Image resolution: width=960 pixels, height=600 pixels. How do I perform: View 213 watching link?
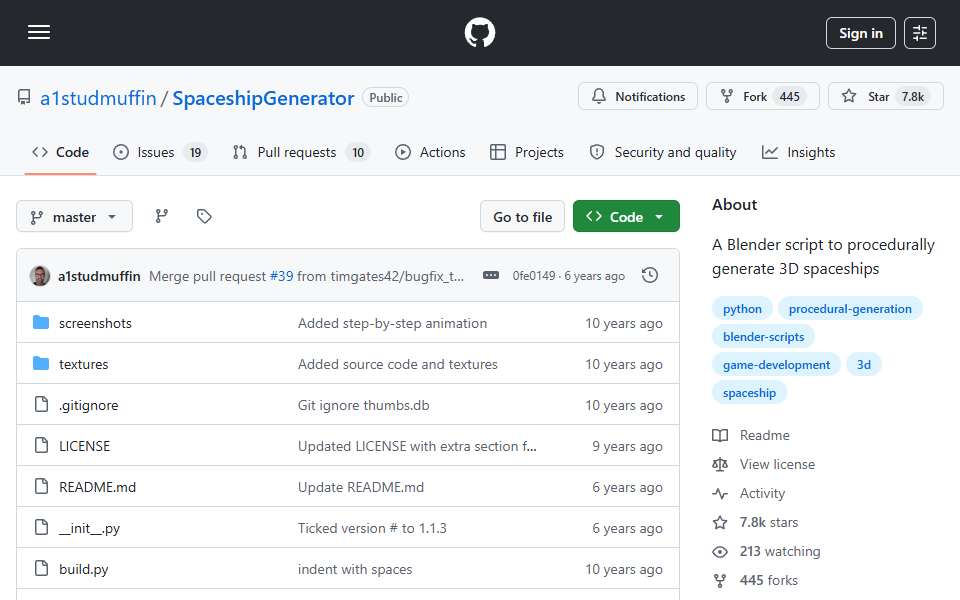[767, 552]
